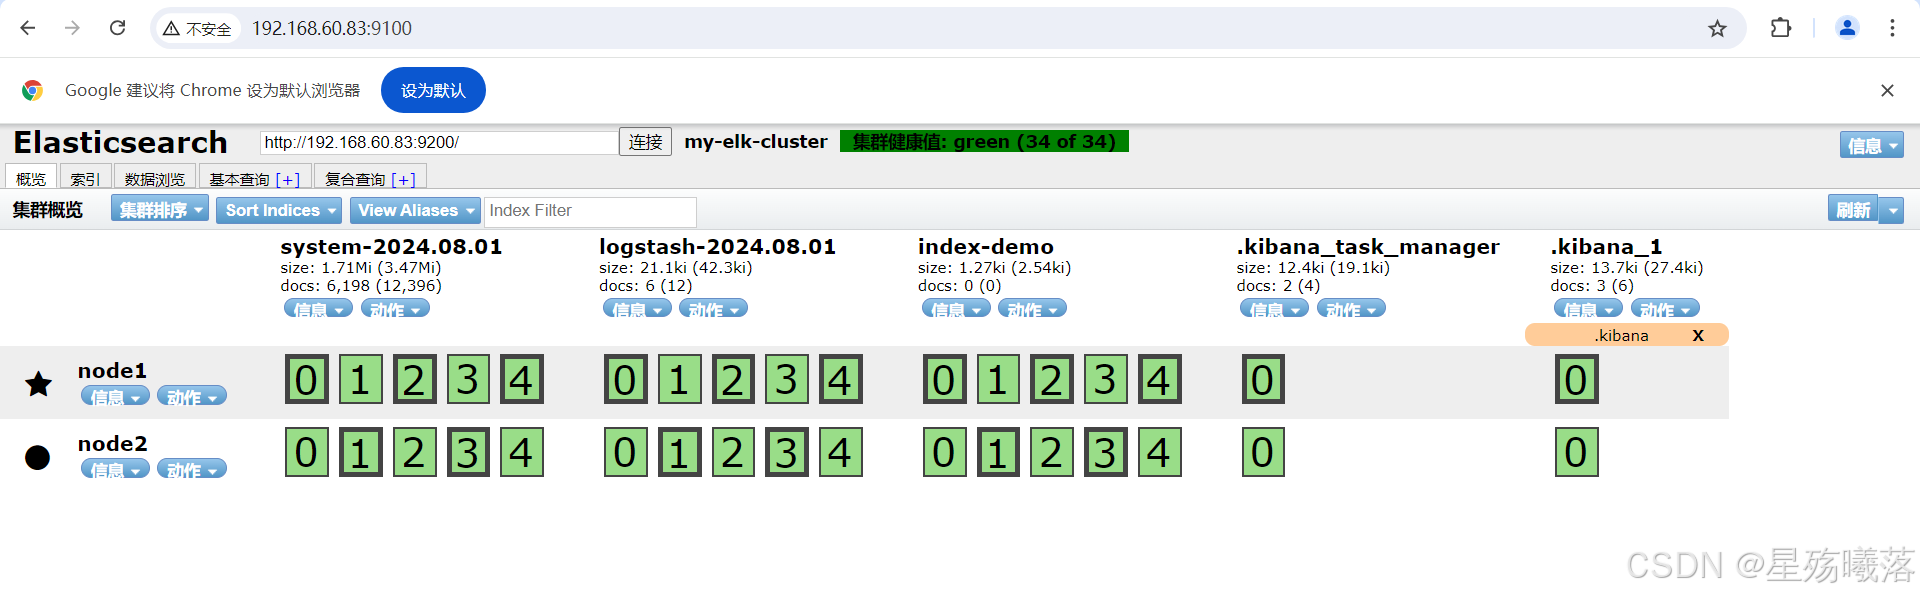The width and height of the screenshot is (1920, 597).
Task: Add a new 复合查询 tab with [+]
Action: coord(404,179)
